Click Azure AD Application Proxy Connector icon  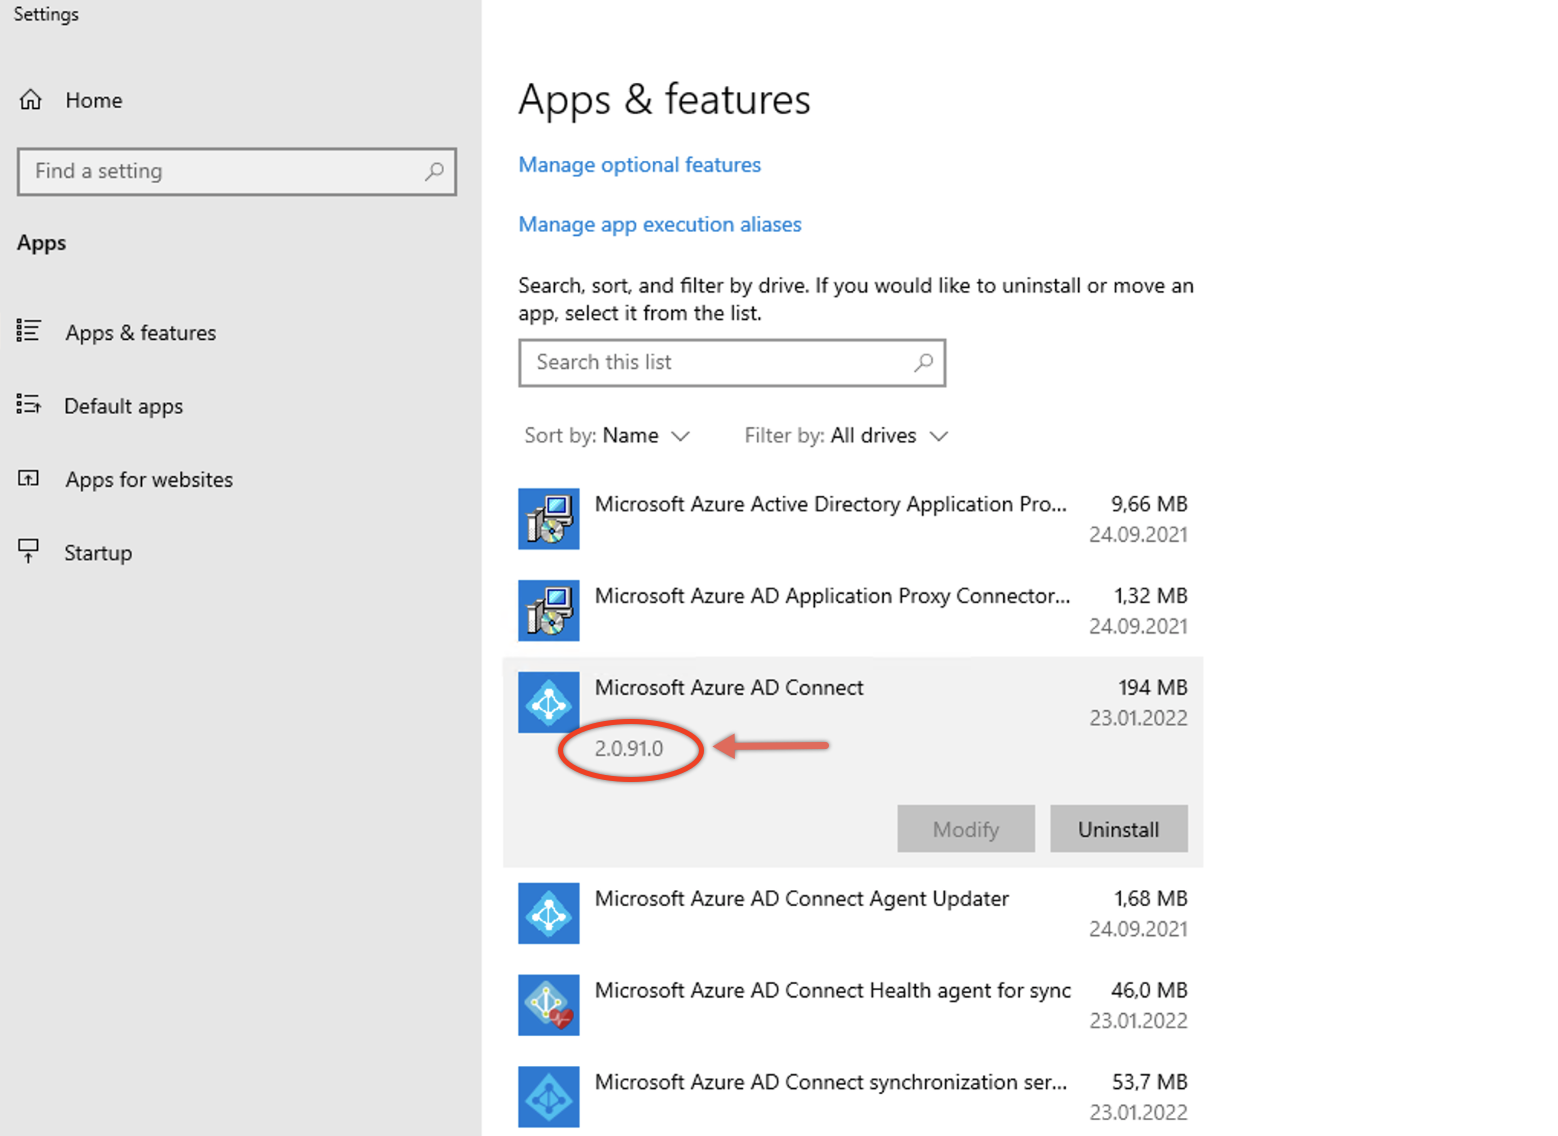[548, 610]
